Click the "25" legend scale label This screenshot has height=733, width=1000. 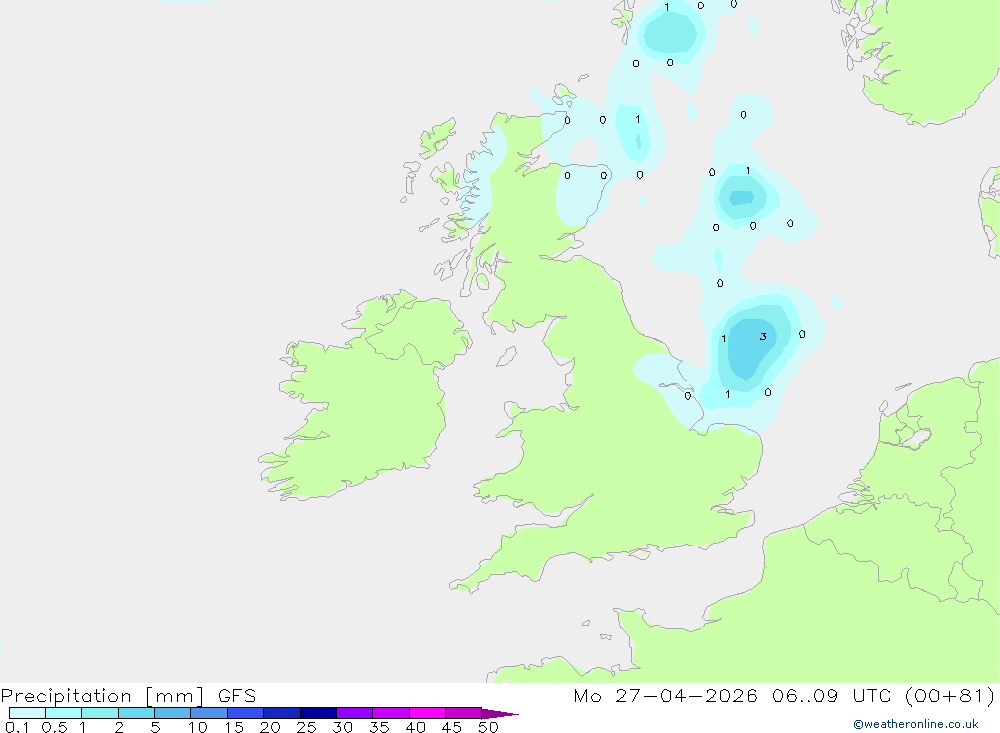pyautogui.click(x=306, y=727)
